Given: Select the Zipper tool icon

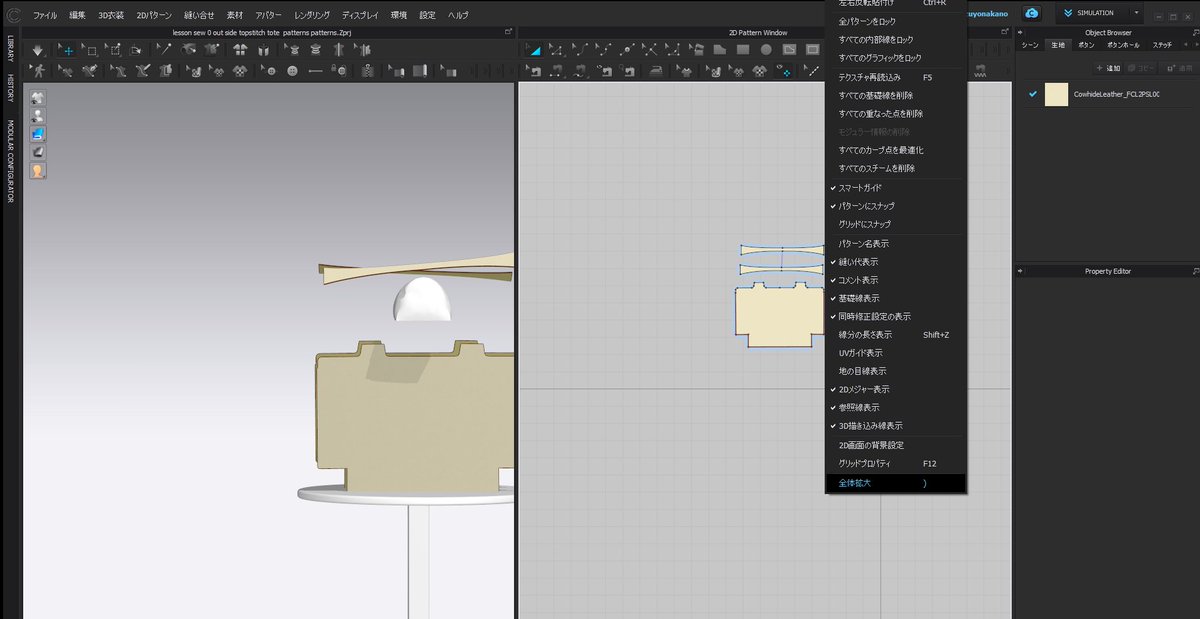Looking at the screenshot, I should pos(367,70).
